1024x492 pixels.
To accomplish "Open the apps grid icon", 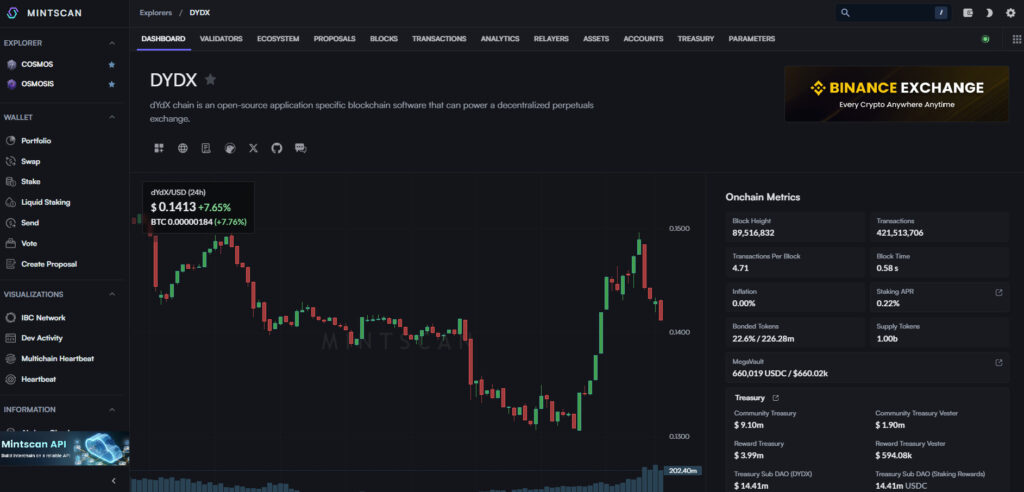I will [x=1016, y=39].
